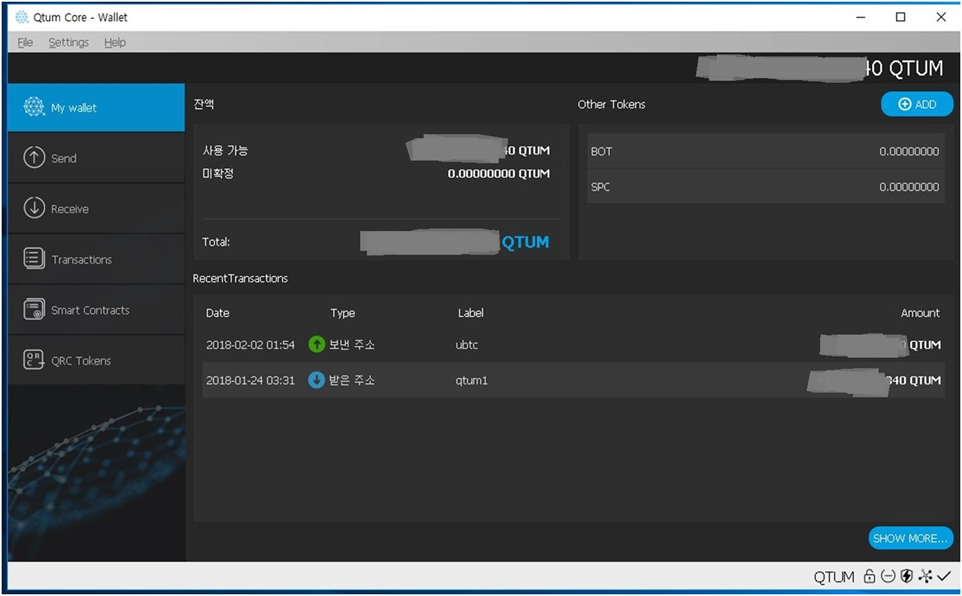
Task: Select the SPC token row
Action: click(x=765, y=187)
